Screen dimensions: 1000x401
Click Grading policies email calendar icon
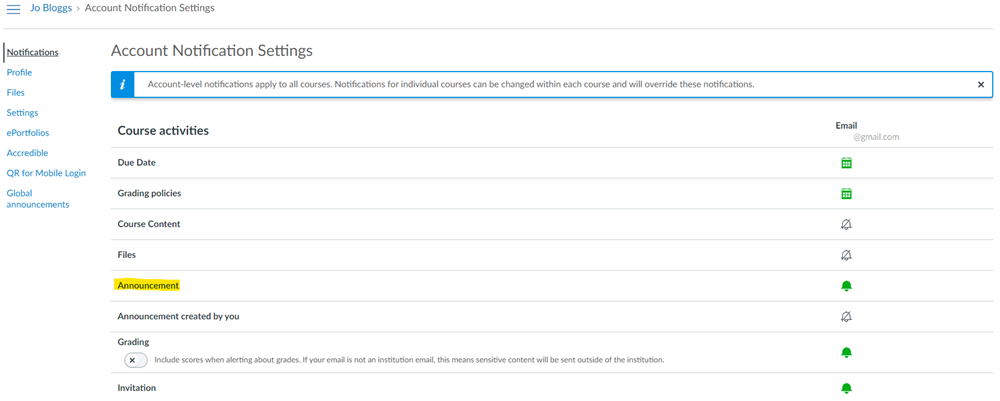tap(846, 194)
